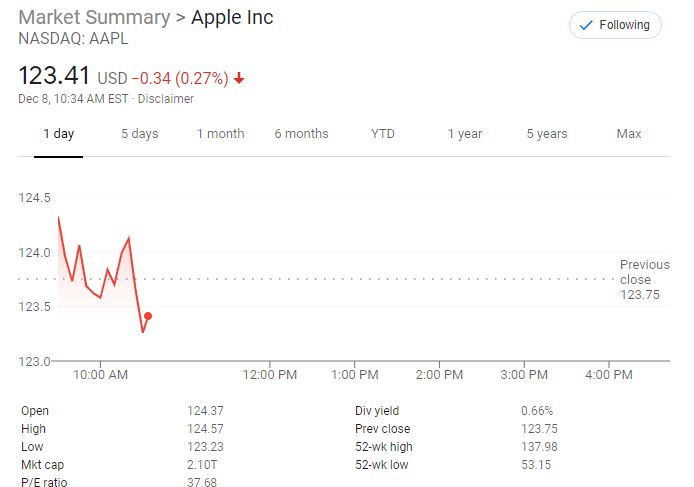Switch to the 5 days tab
This screenshot has height=487, width=694.
click(139, 134)
